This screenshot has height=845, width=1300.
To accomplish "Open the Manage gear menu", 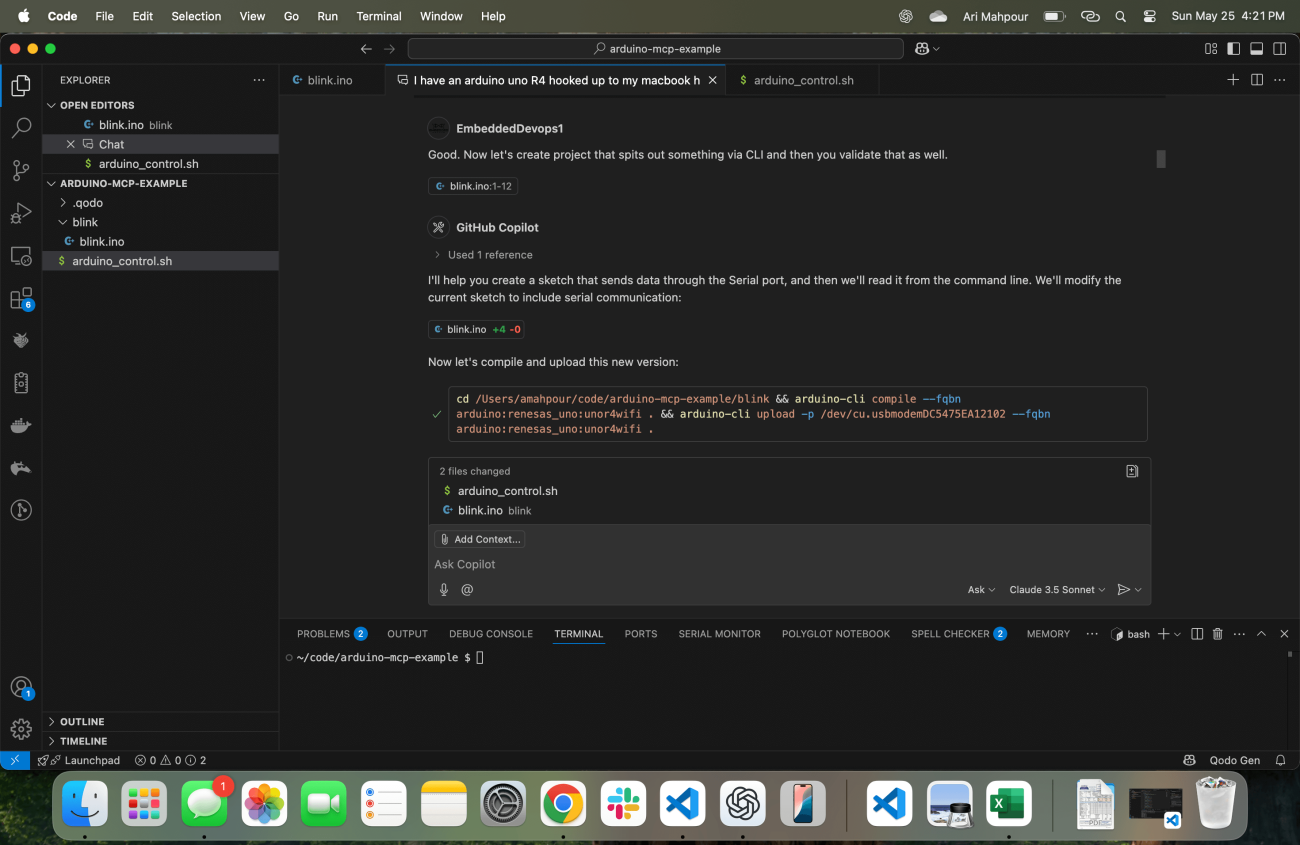I will click(21, 729).
